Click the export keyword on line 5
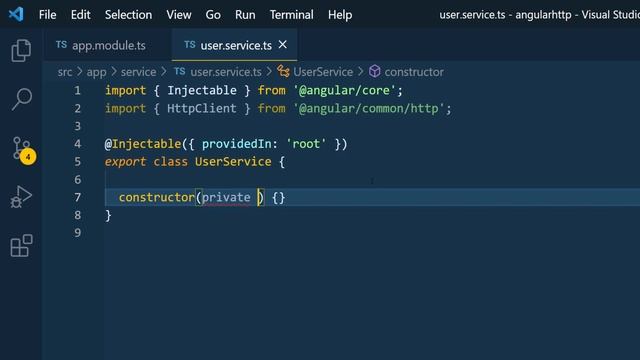 click(x=125, y=162)
